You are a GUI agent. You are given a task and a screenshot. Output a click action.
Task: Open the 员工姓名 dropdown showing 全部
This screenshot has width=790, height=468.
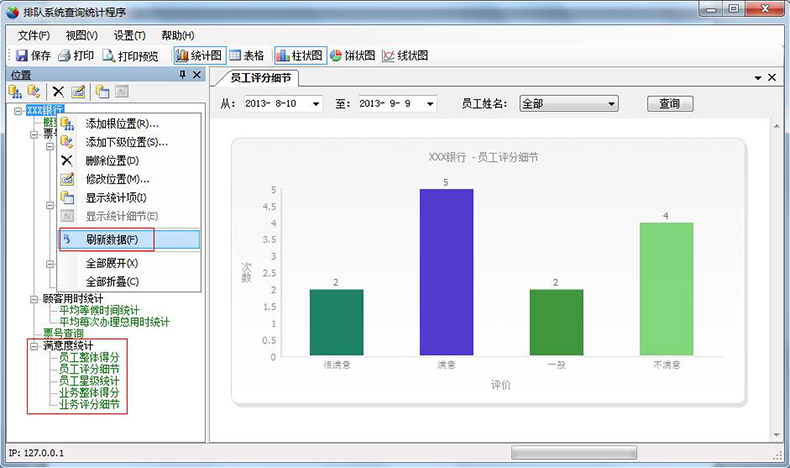pyautogui.click(x=611, y=103)
